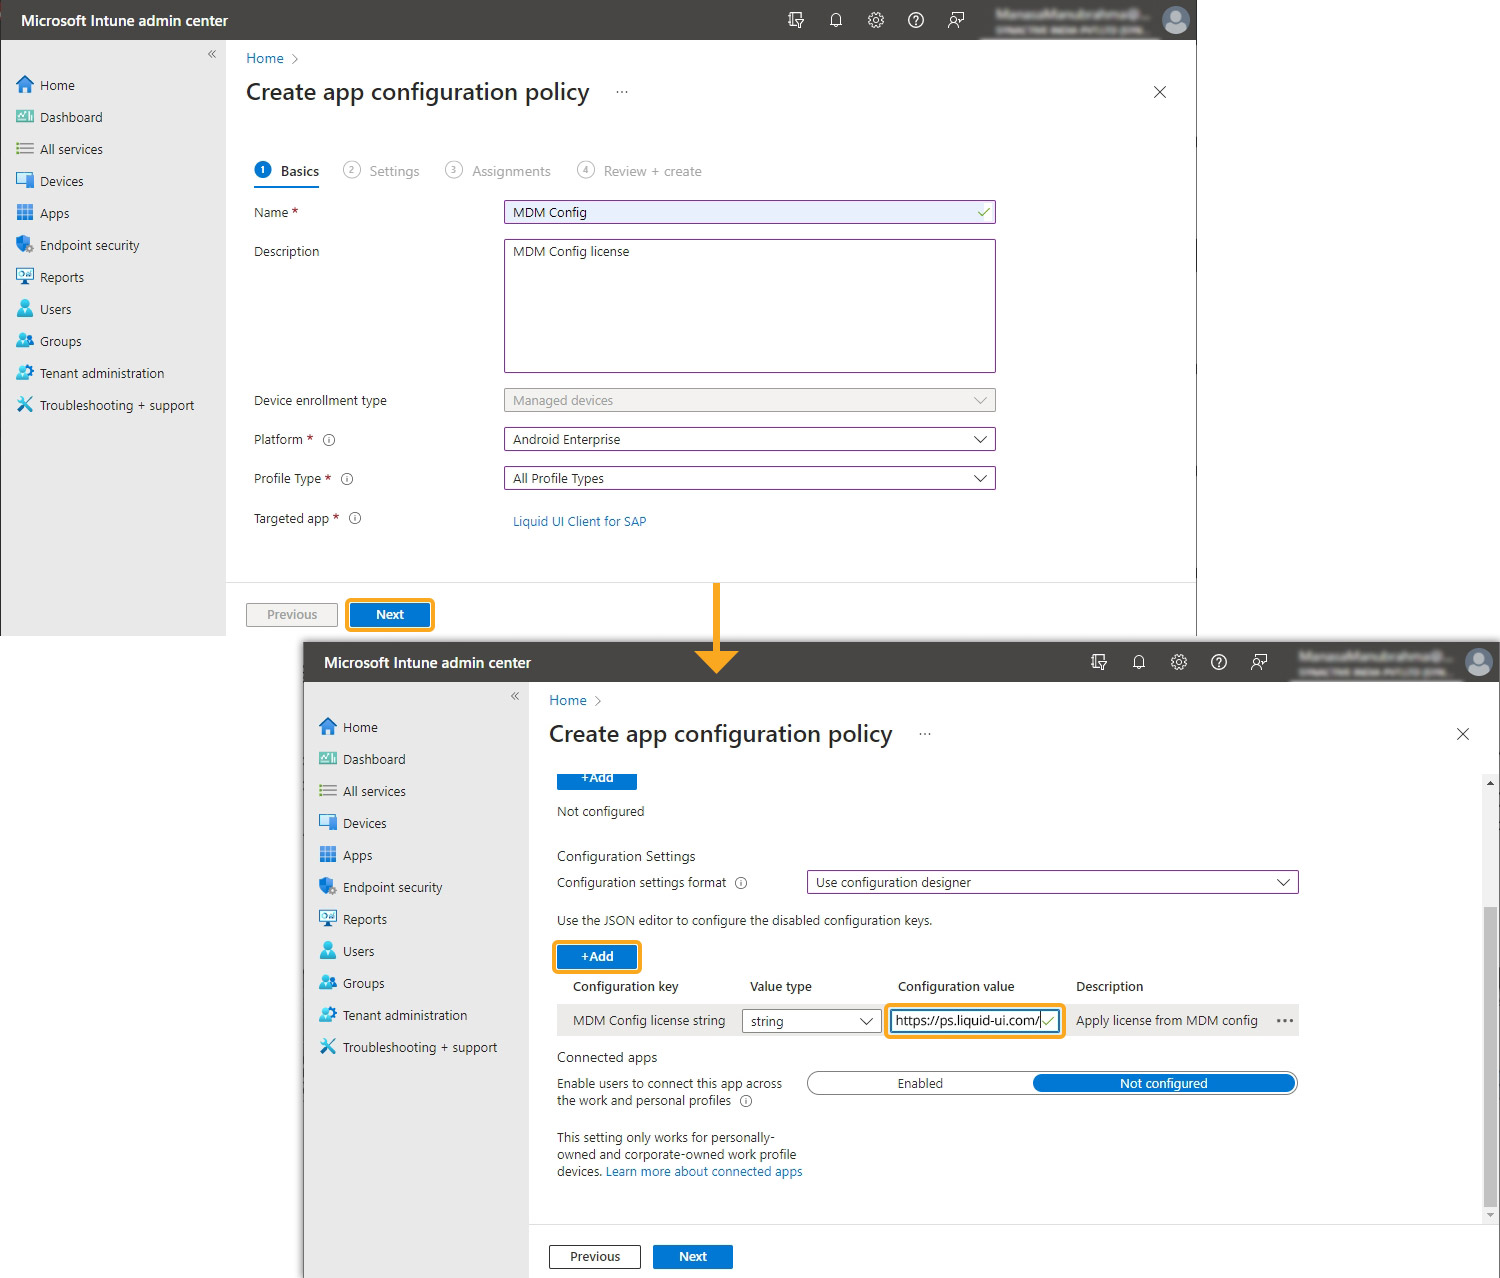Select Not configured for connected apps
Image resolution: width=1500 pixels, height=1278 pixels.
(x=1163, y=1083)
